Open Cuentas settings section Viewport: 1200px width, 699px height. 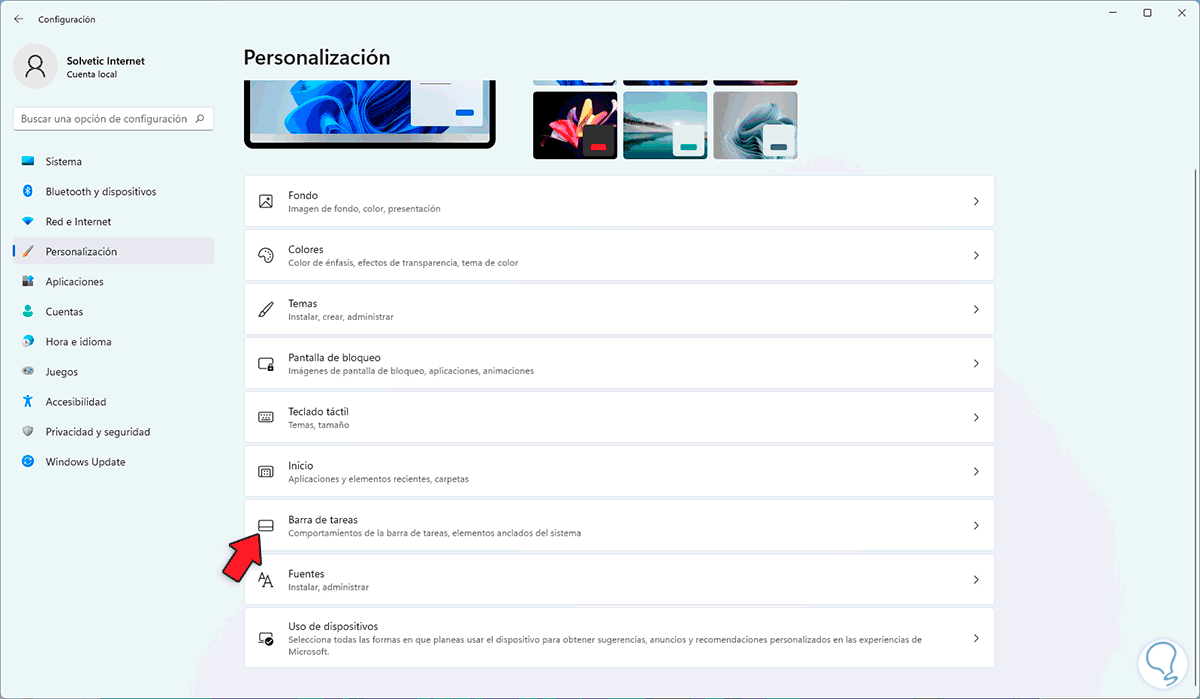point(113,312)
